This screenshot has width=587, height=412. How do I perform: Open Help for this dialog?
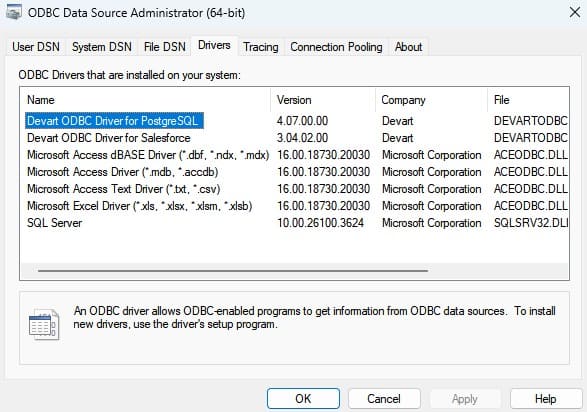click(545, 399)
